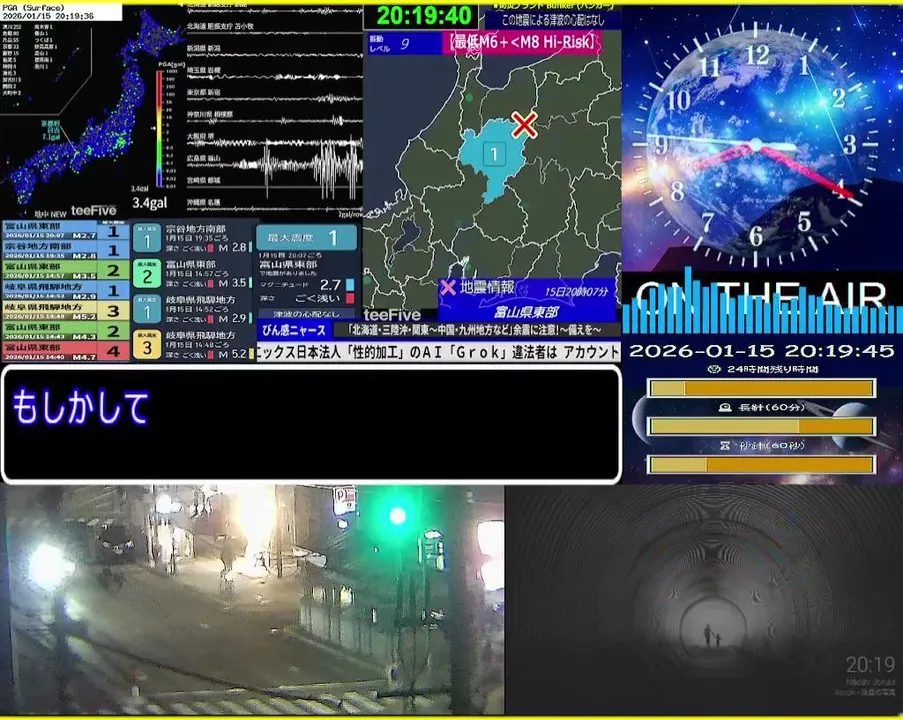Select the green M3.5 2026/01/15 14:57 history row

[65, 271]
